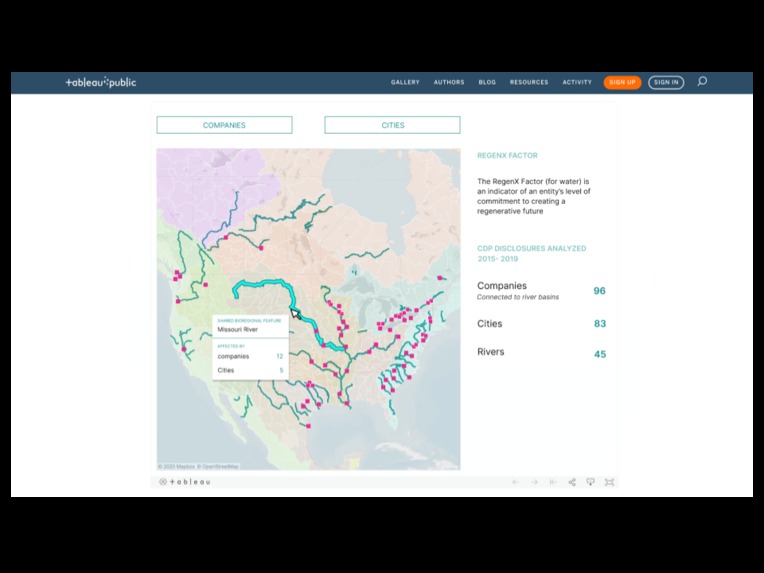
Task: Click the download icon
Action: 591,482
